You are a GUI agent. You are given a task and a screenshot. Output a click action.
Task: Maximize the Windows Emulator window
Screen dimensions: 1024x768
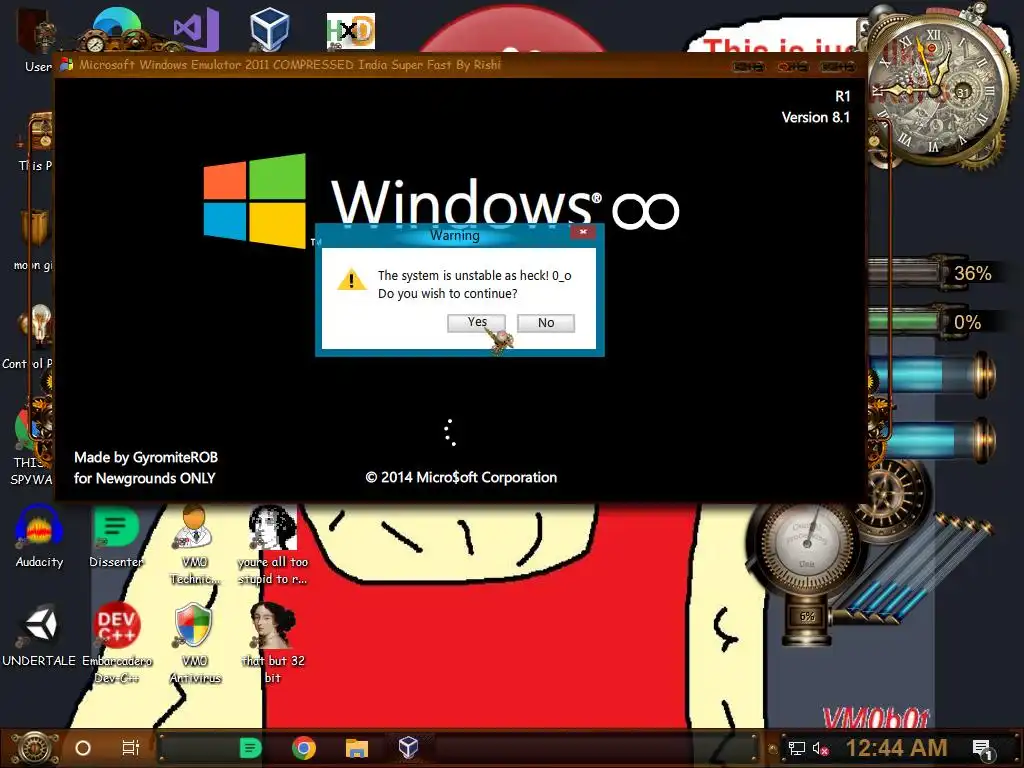point(792,67)
